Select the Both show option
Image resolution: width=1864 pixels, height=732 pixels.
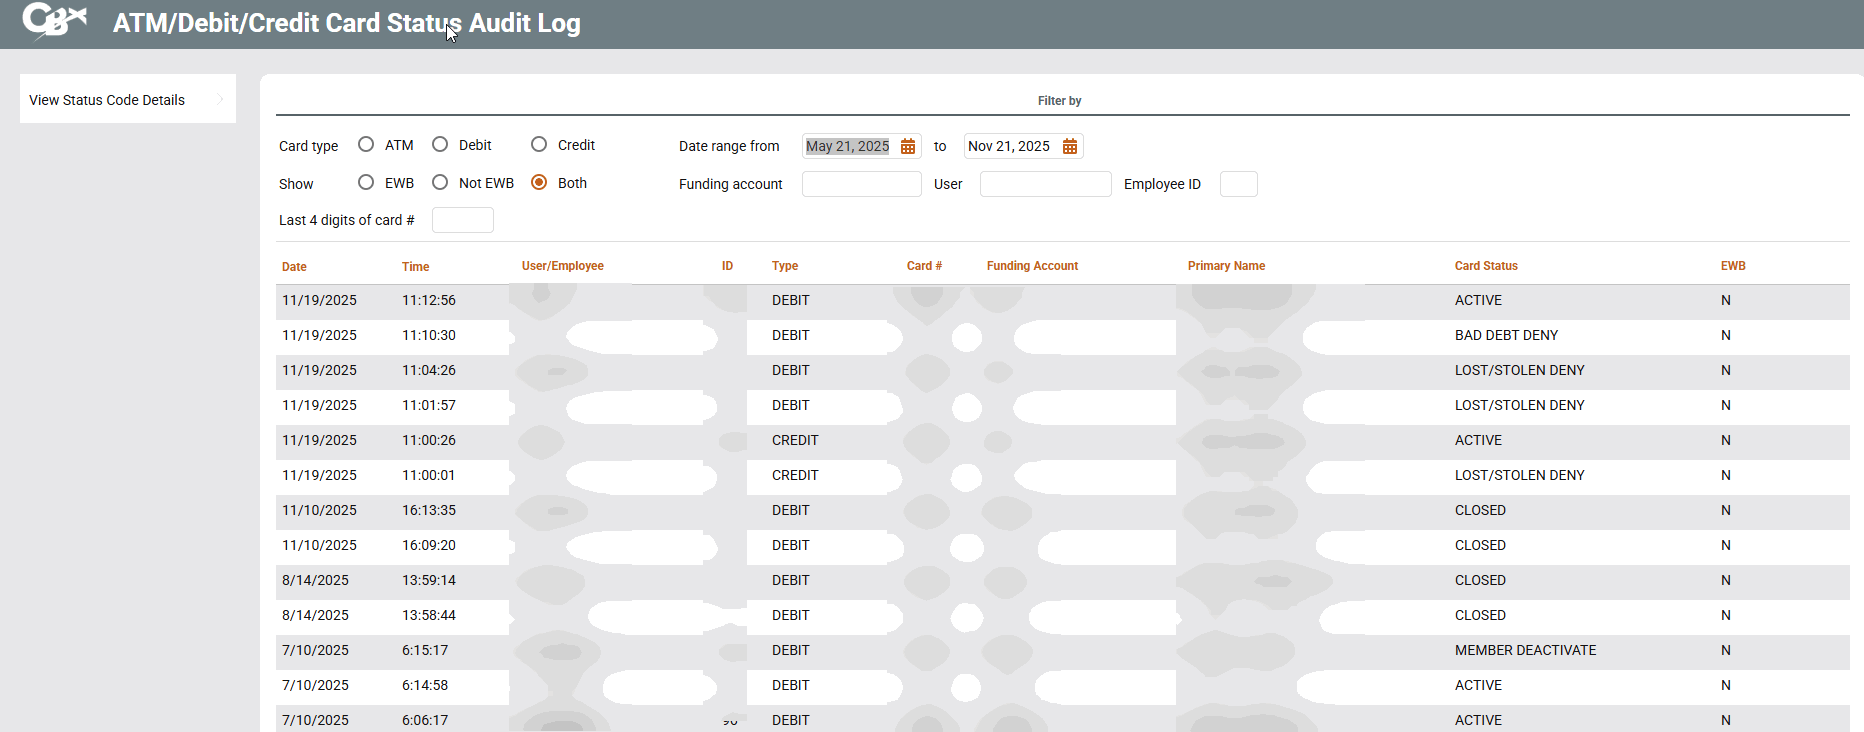pos(539,183)
